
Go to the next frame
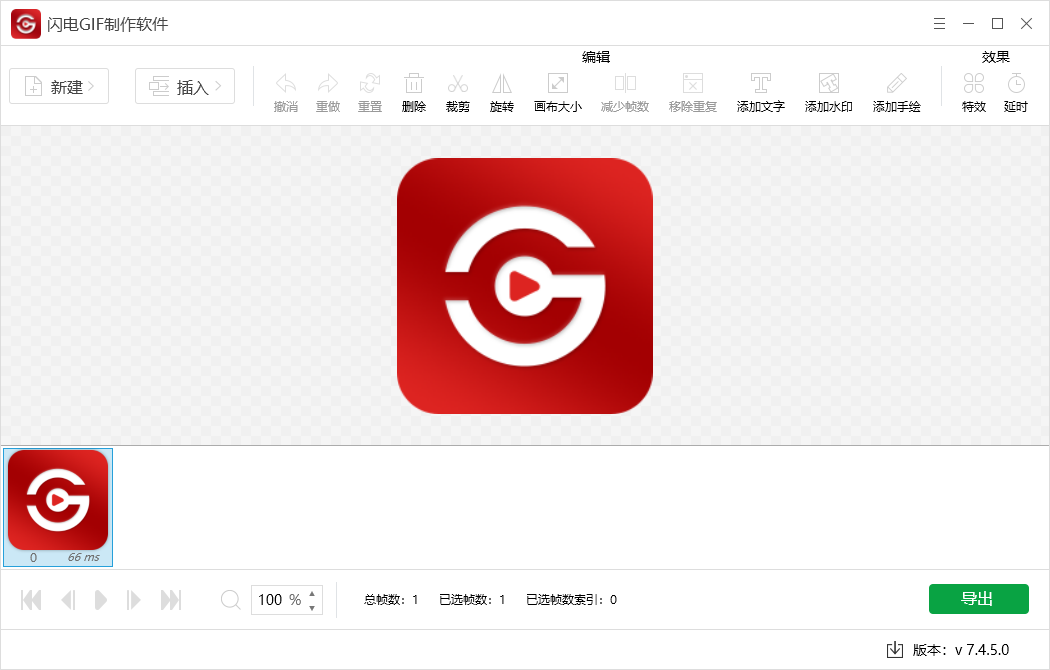[x=133, y=600]
